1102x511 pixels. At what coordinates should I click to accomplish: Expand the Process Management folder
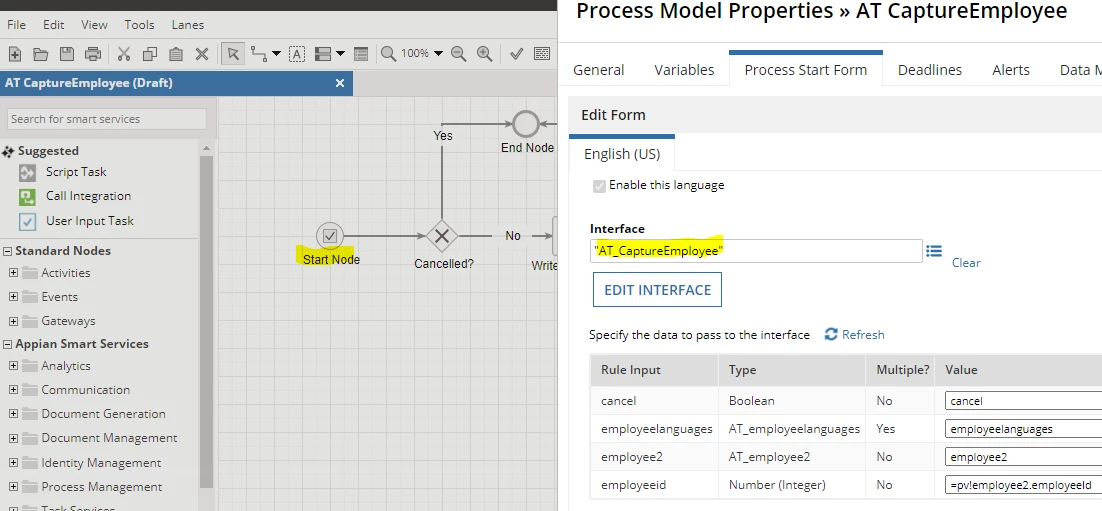coord(13,486)
